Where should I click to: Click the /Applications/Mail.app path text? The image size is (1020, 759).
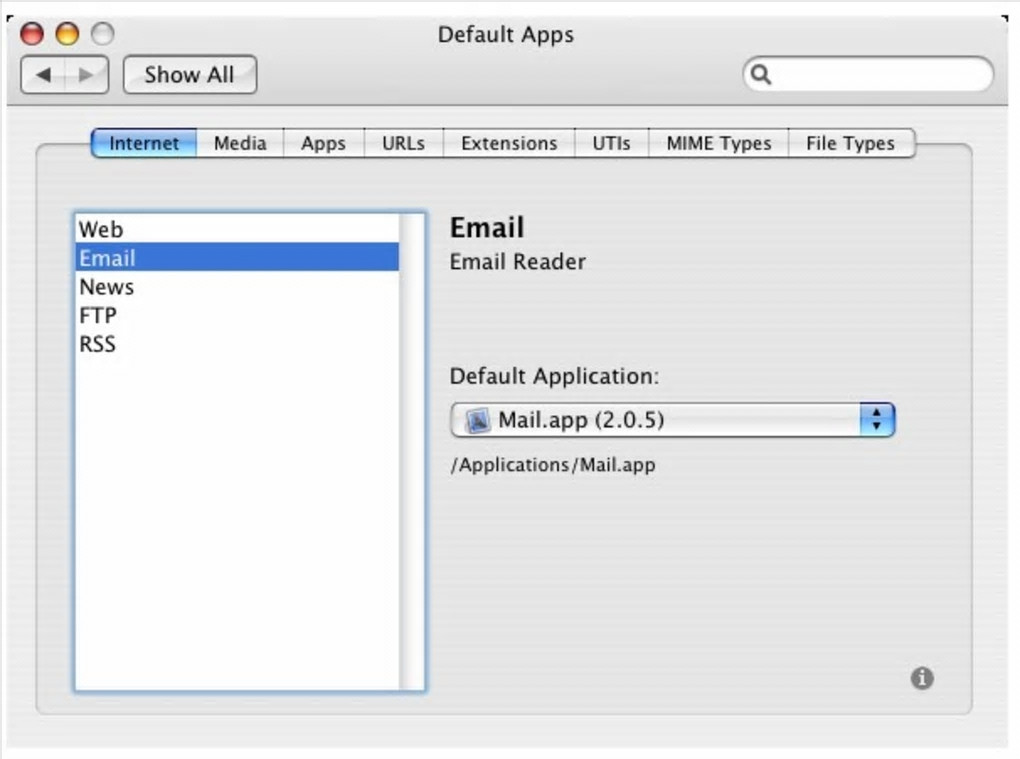tap(553, 465)
